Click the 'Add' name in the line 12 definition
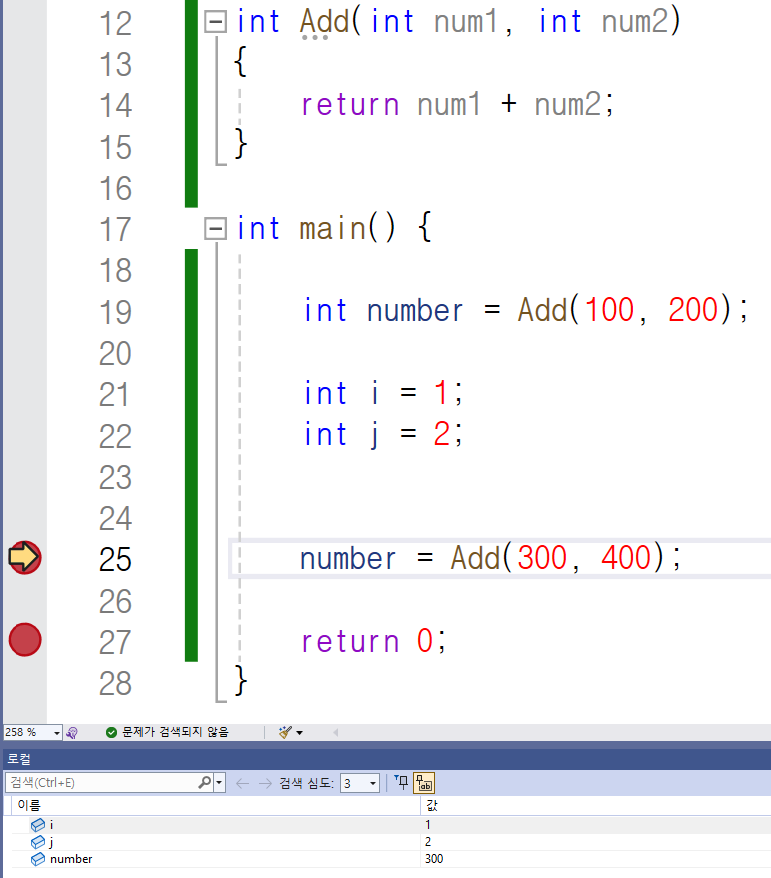This screenshot has height=878, width=771. [324, 22]
